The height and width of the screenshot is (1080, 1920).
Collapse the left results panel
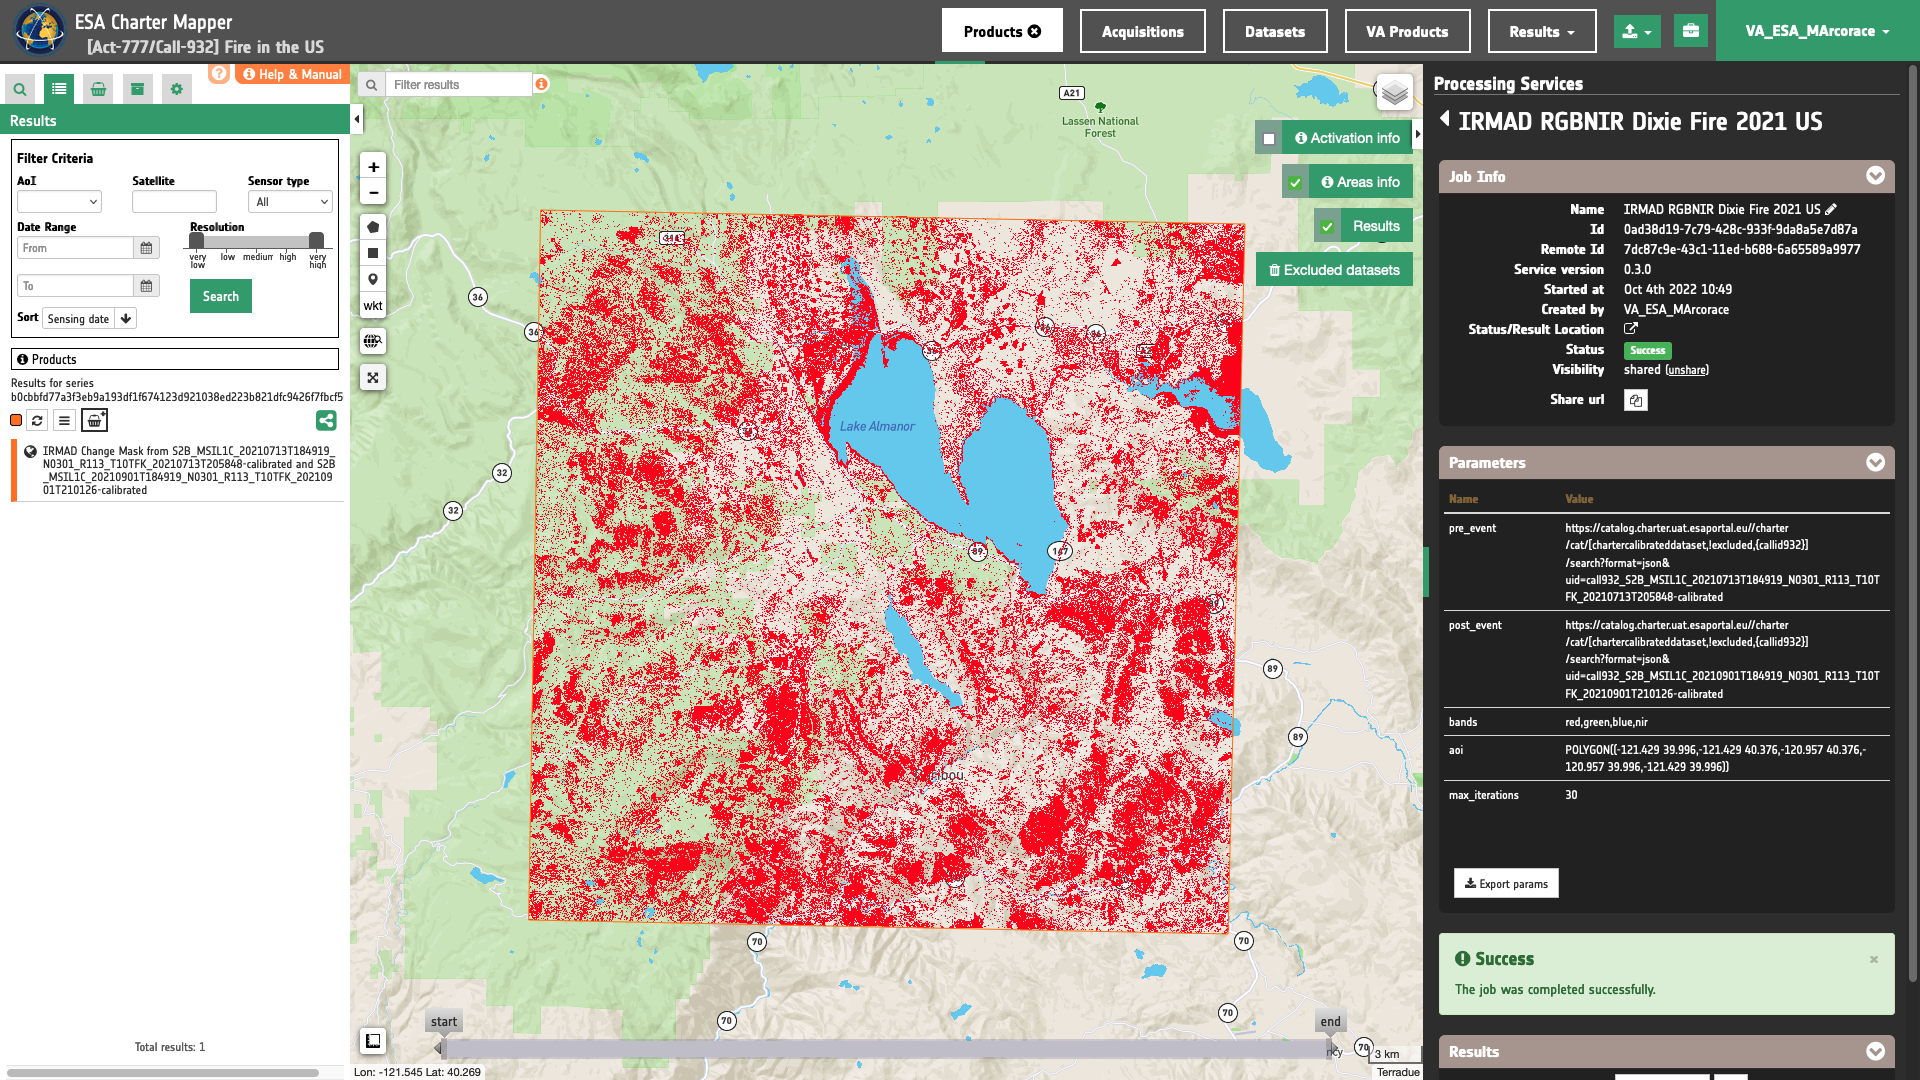pos(357,120)
